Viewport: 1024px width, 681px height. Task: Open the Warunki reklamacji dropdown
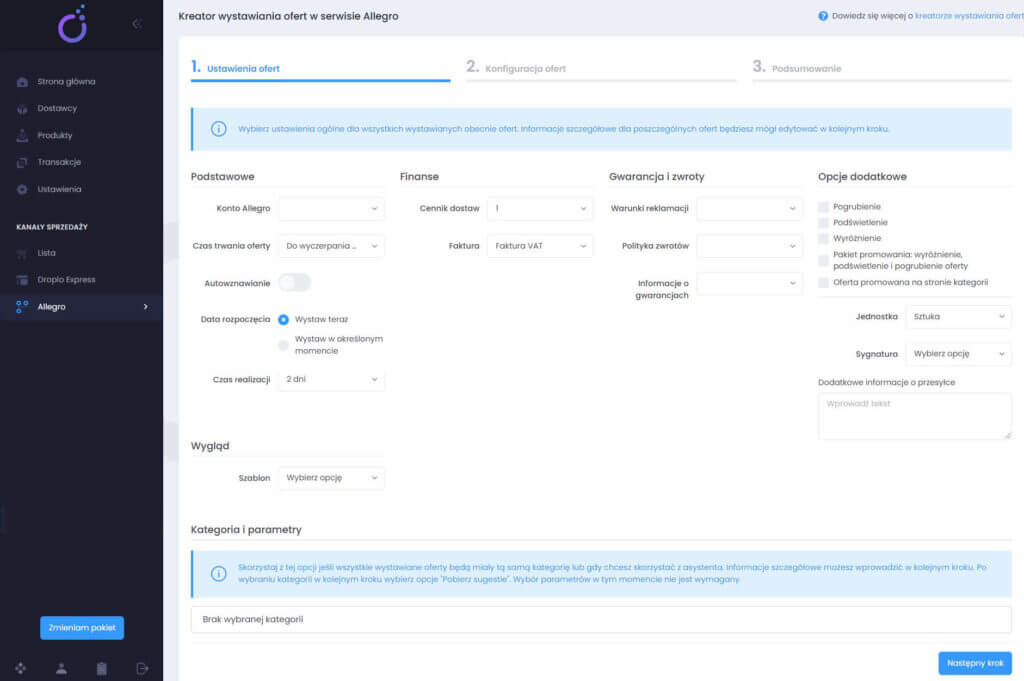(749, 208)
